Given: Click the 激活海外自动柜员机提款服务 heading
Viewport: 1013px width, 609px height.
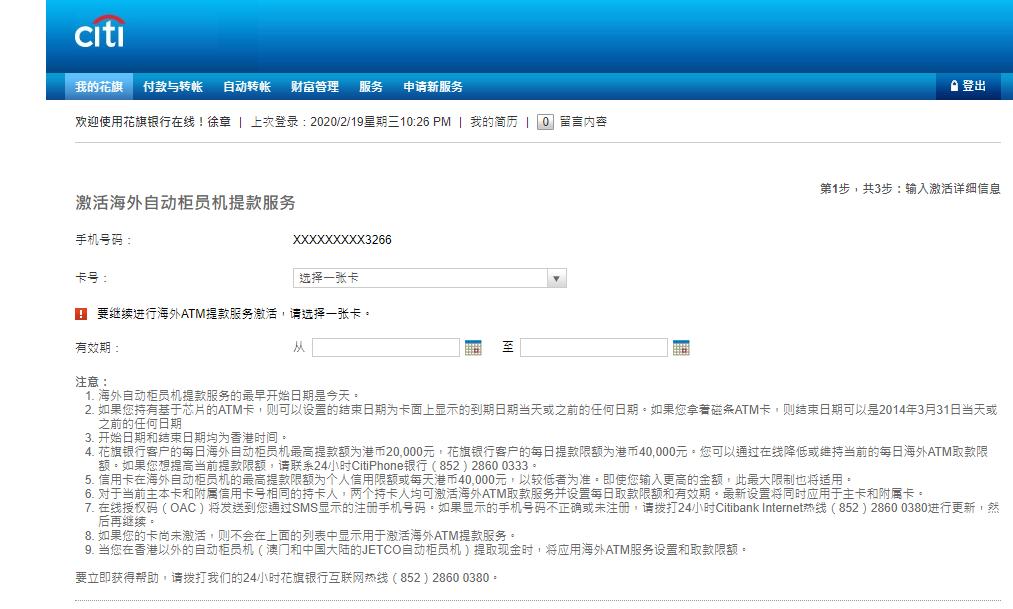Looking at the screenshot, I should (185, 203).
